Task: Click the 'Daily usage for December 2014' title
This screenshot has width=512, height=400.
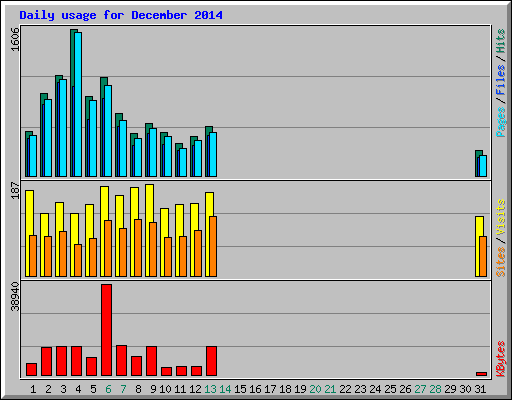Action: (x=121, y=15)
